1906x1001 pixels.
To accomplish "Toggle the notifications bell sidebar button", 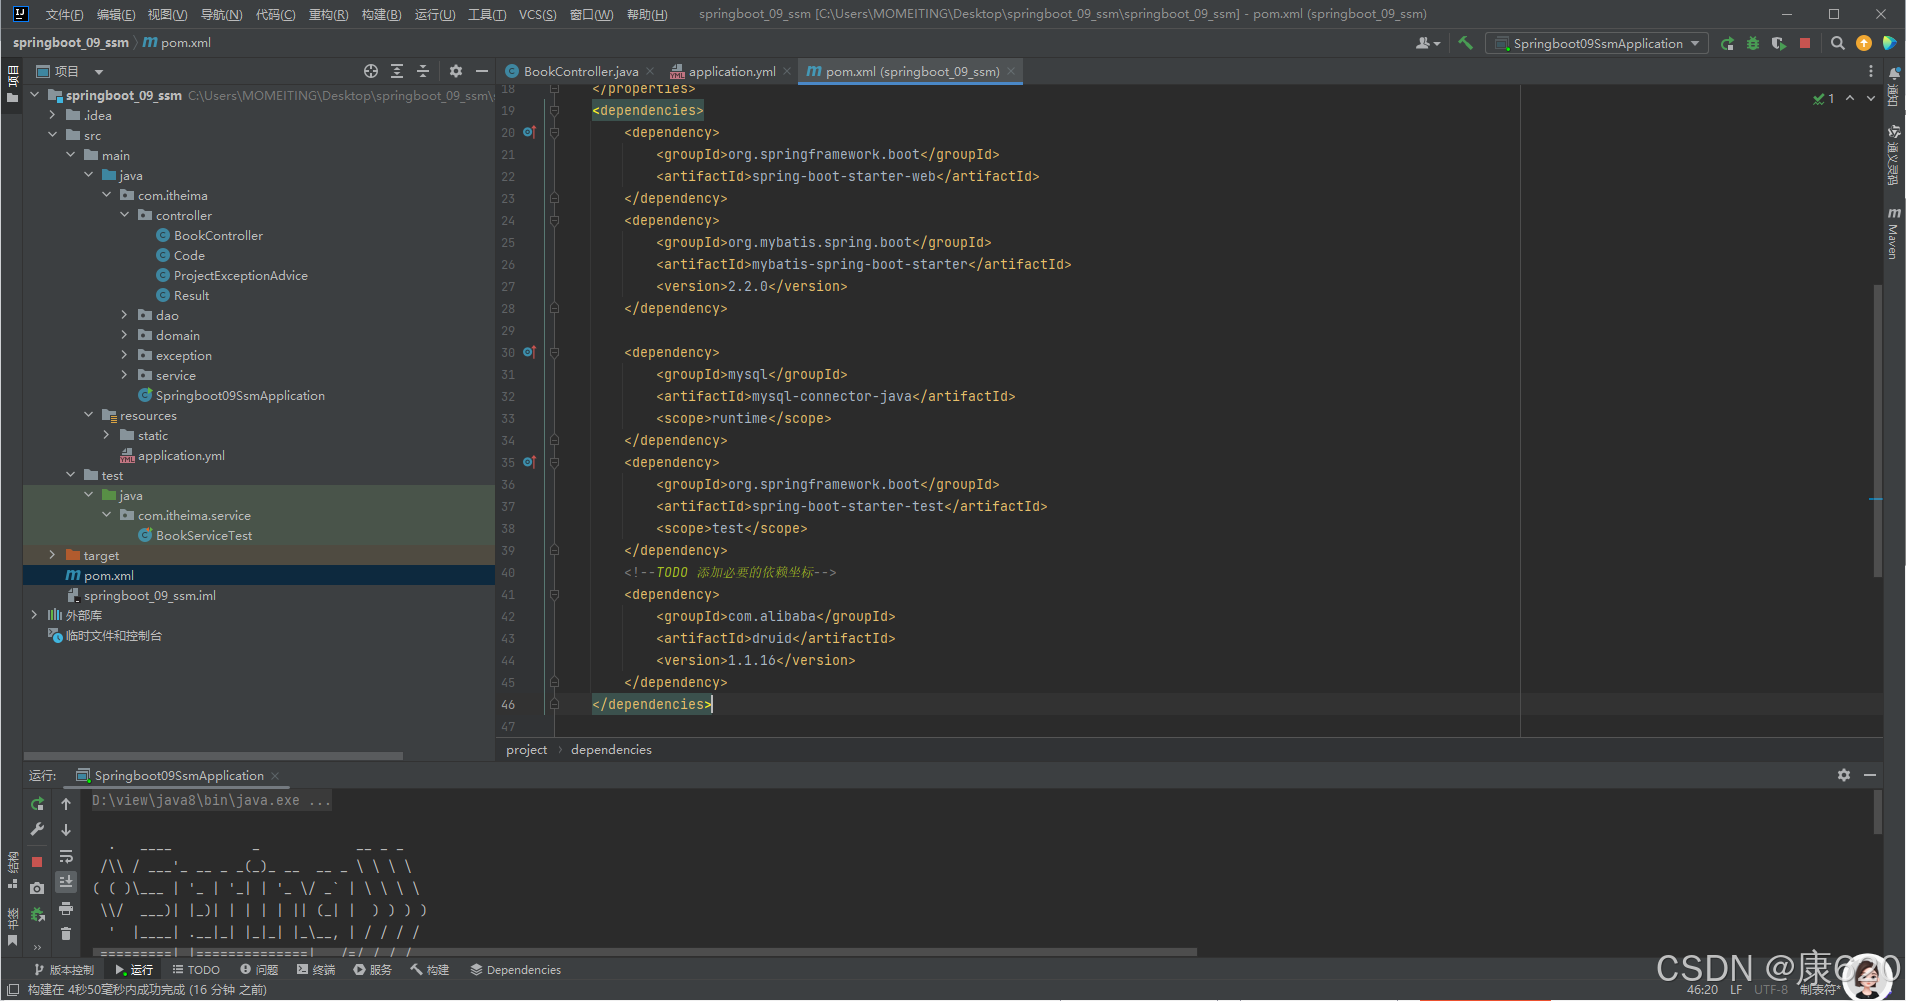I will click(x=1893, y=86).
